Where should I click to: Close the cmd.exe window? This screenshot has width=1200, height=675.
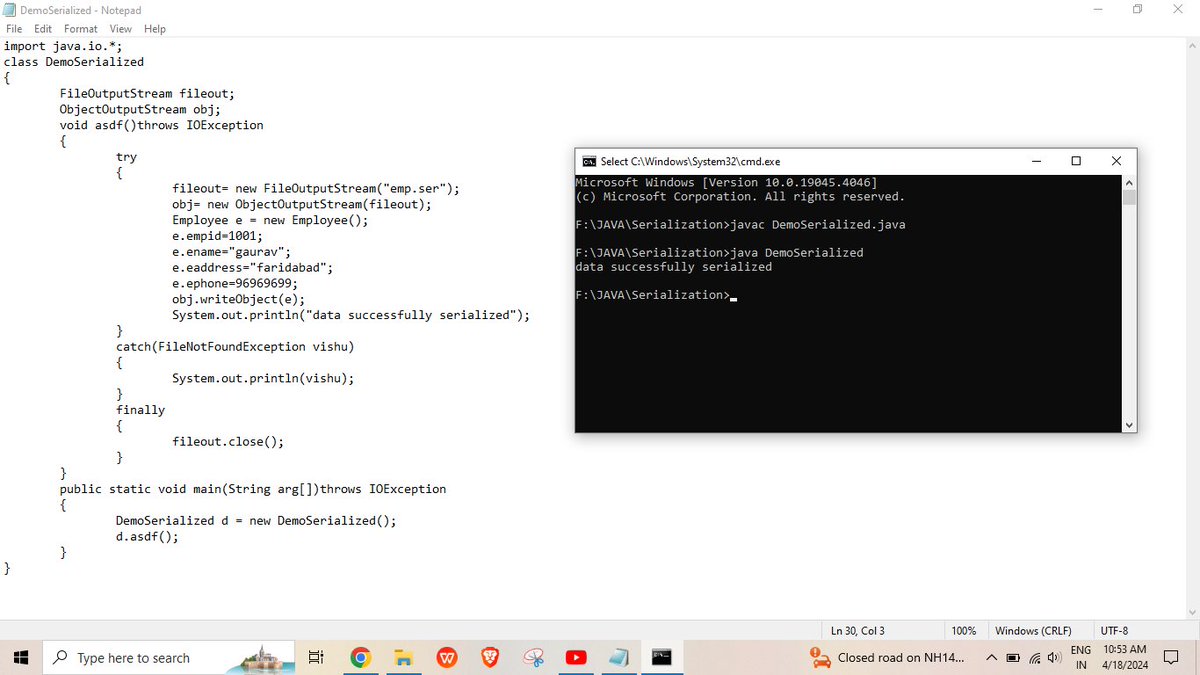(1116, 161)
